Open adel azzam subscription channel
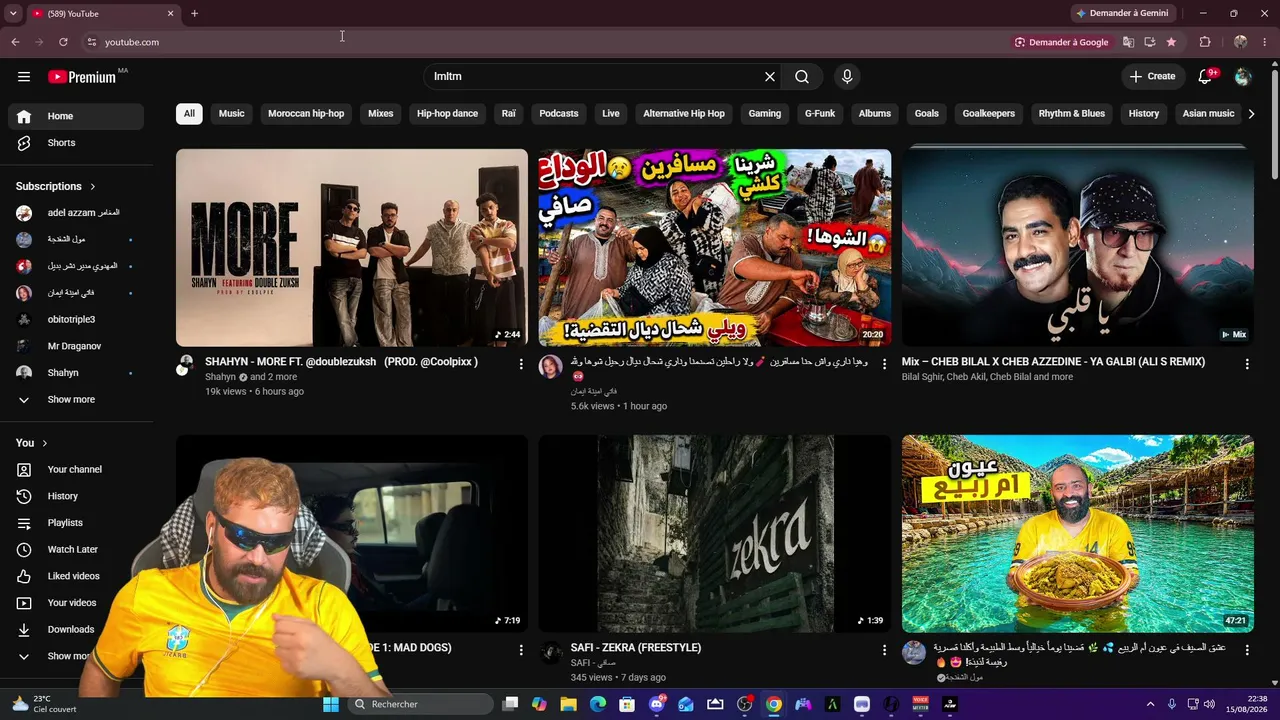This screenshot has height=720, width=1280. point(76,213)
